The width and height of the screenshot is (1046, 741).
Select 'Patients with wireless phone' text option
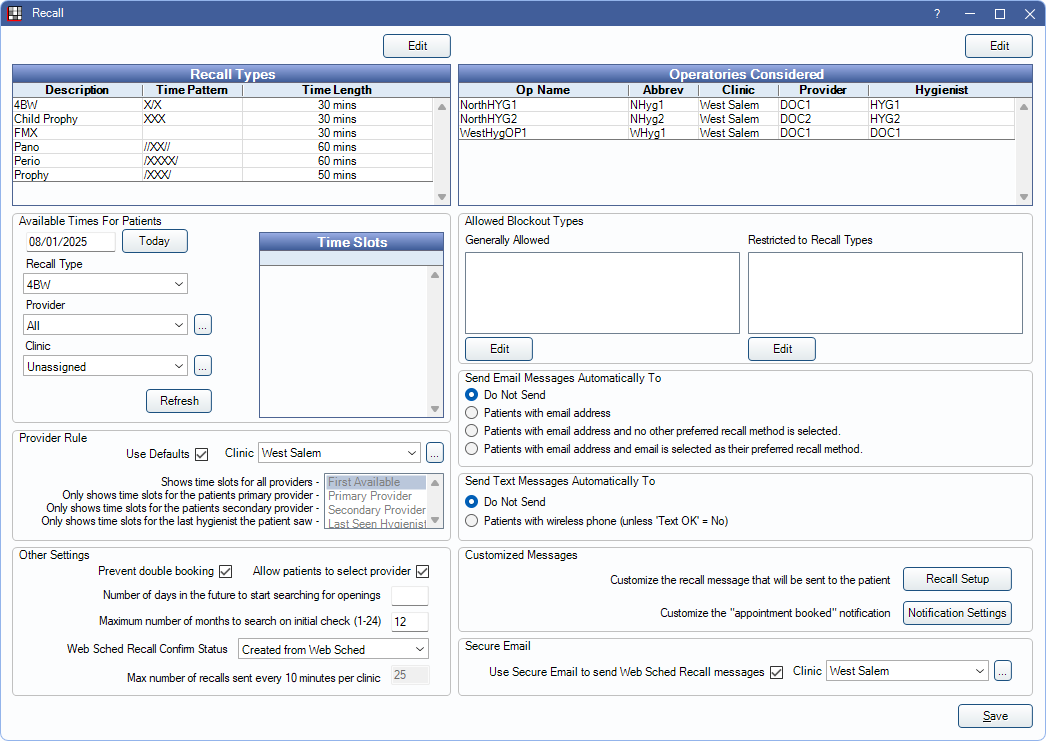pyautogui.click(x=473, y=521)
